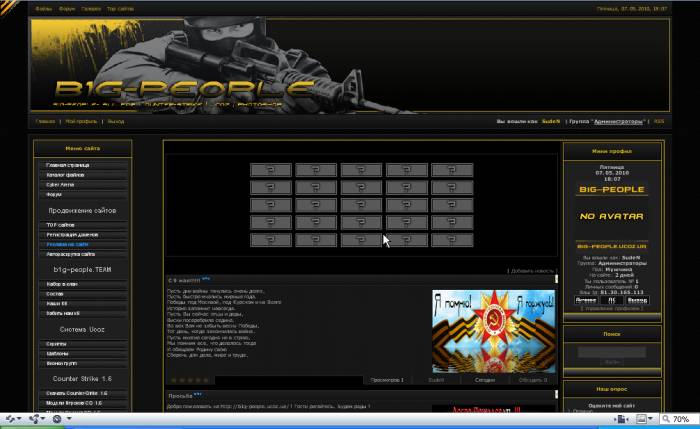Click the Добавить новость link
The height and width of the screenshot is (429, 700).
(531, 271)
